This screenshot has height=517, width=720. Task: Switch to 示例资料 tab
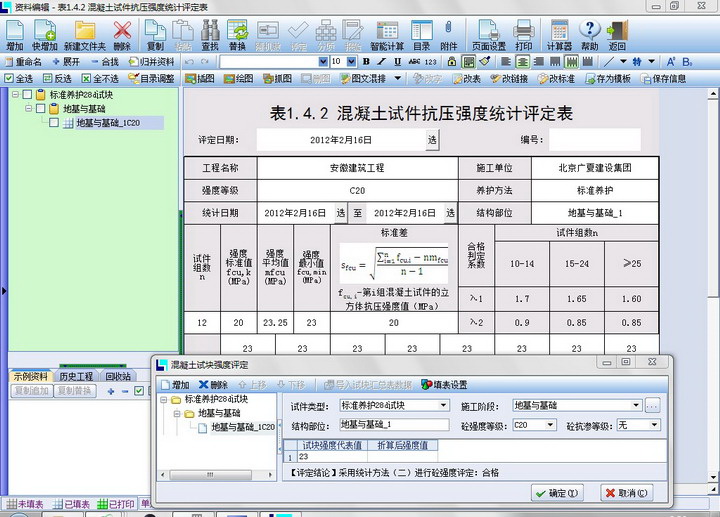pyautogui.click(x=30, y=377)
